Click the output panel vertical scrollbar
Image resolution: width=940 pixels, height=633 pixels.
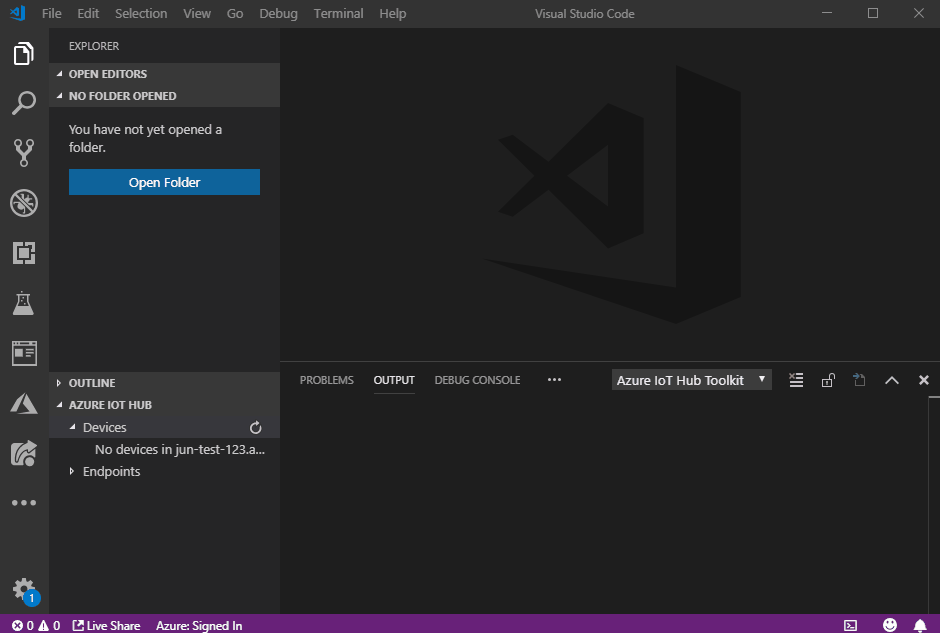coord(933,505)
